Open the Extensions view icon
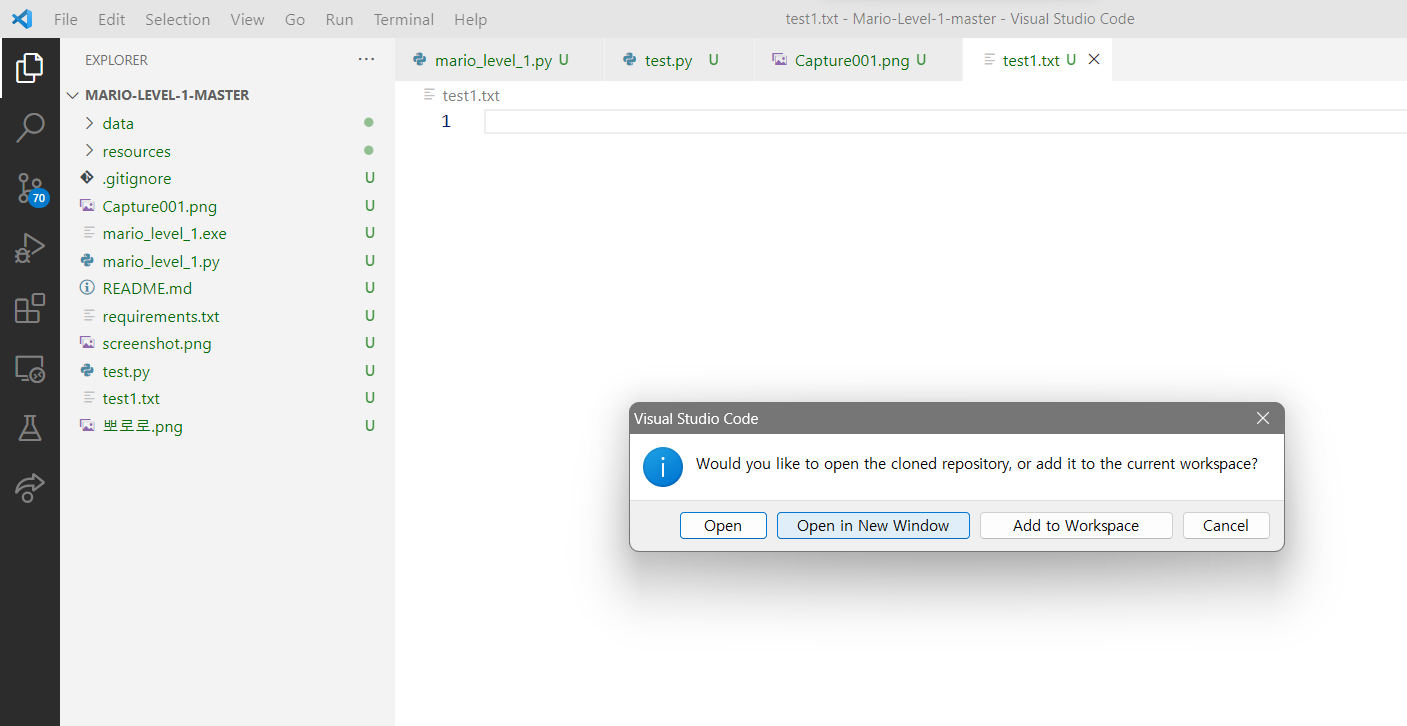This screenshot has height=726, width=1407. 30,308
